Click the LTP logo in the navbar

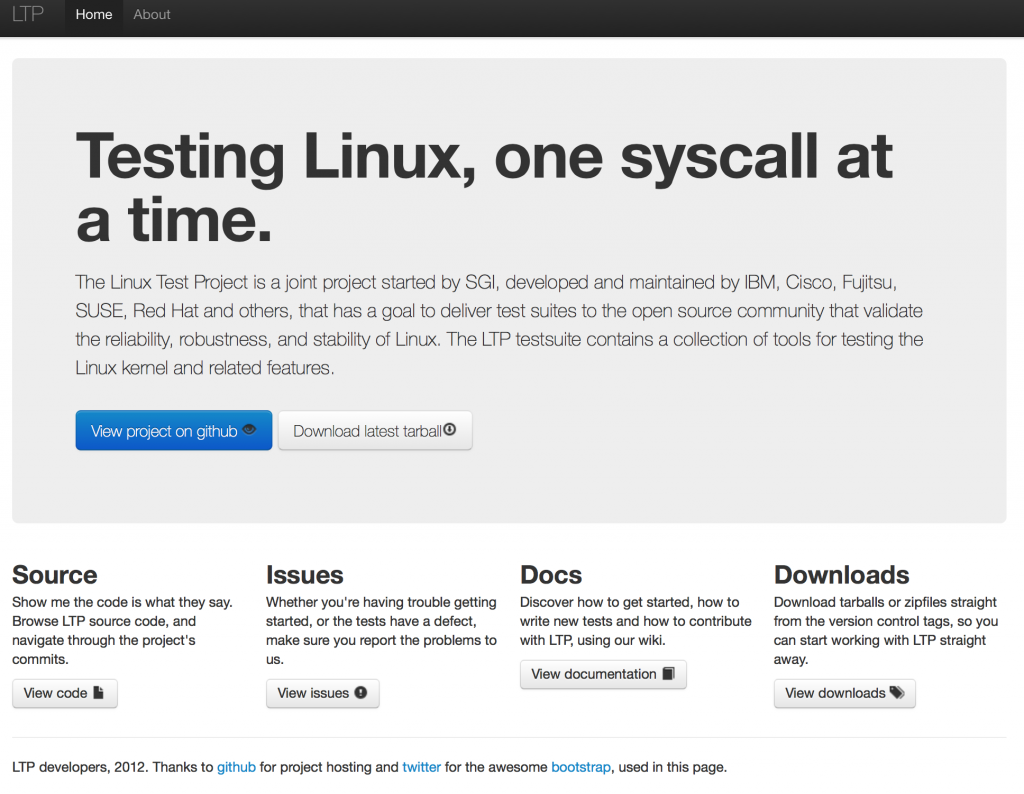coord(29,14)
